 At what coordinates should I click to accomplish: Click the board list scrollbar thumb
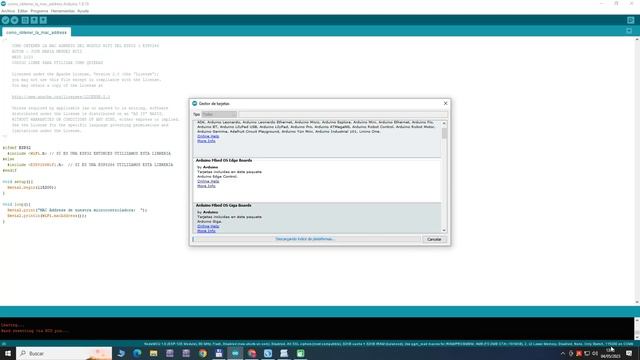click(444, 133)
